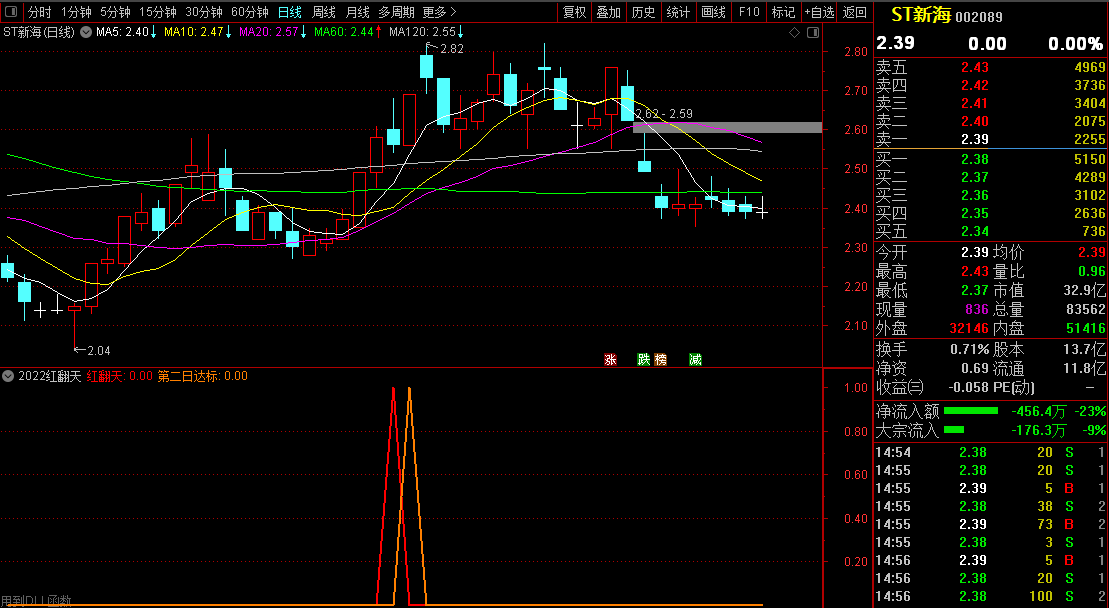Click the panel layout icon at top-left
The height and width of the screenshot is (608, 1109).
(11, 12)
